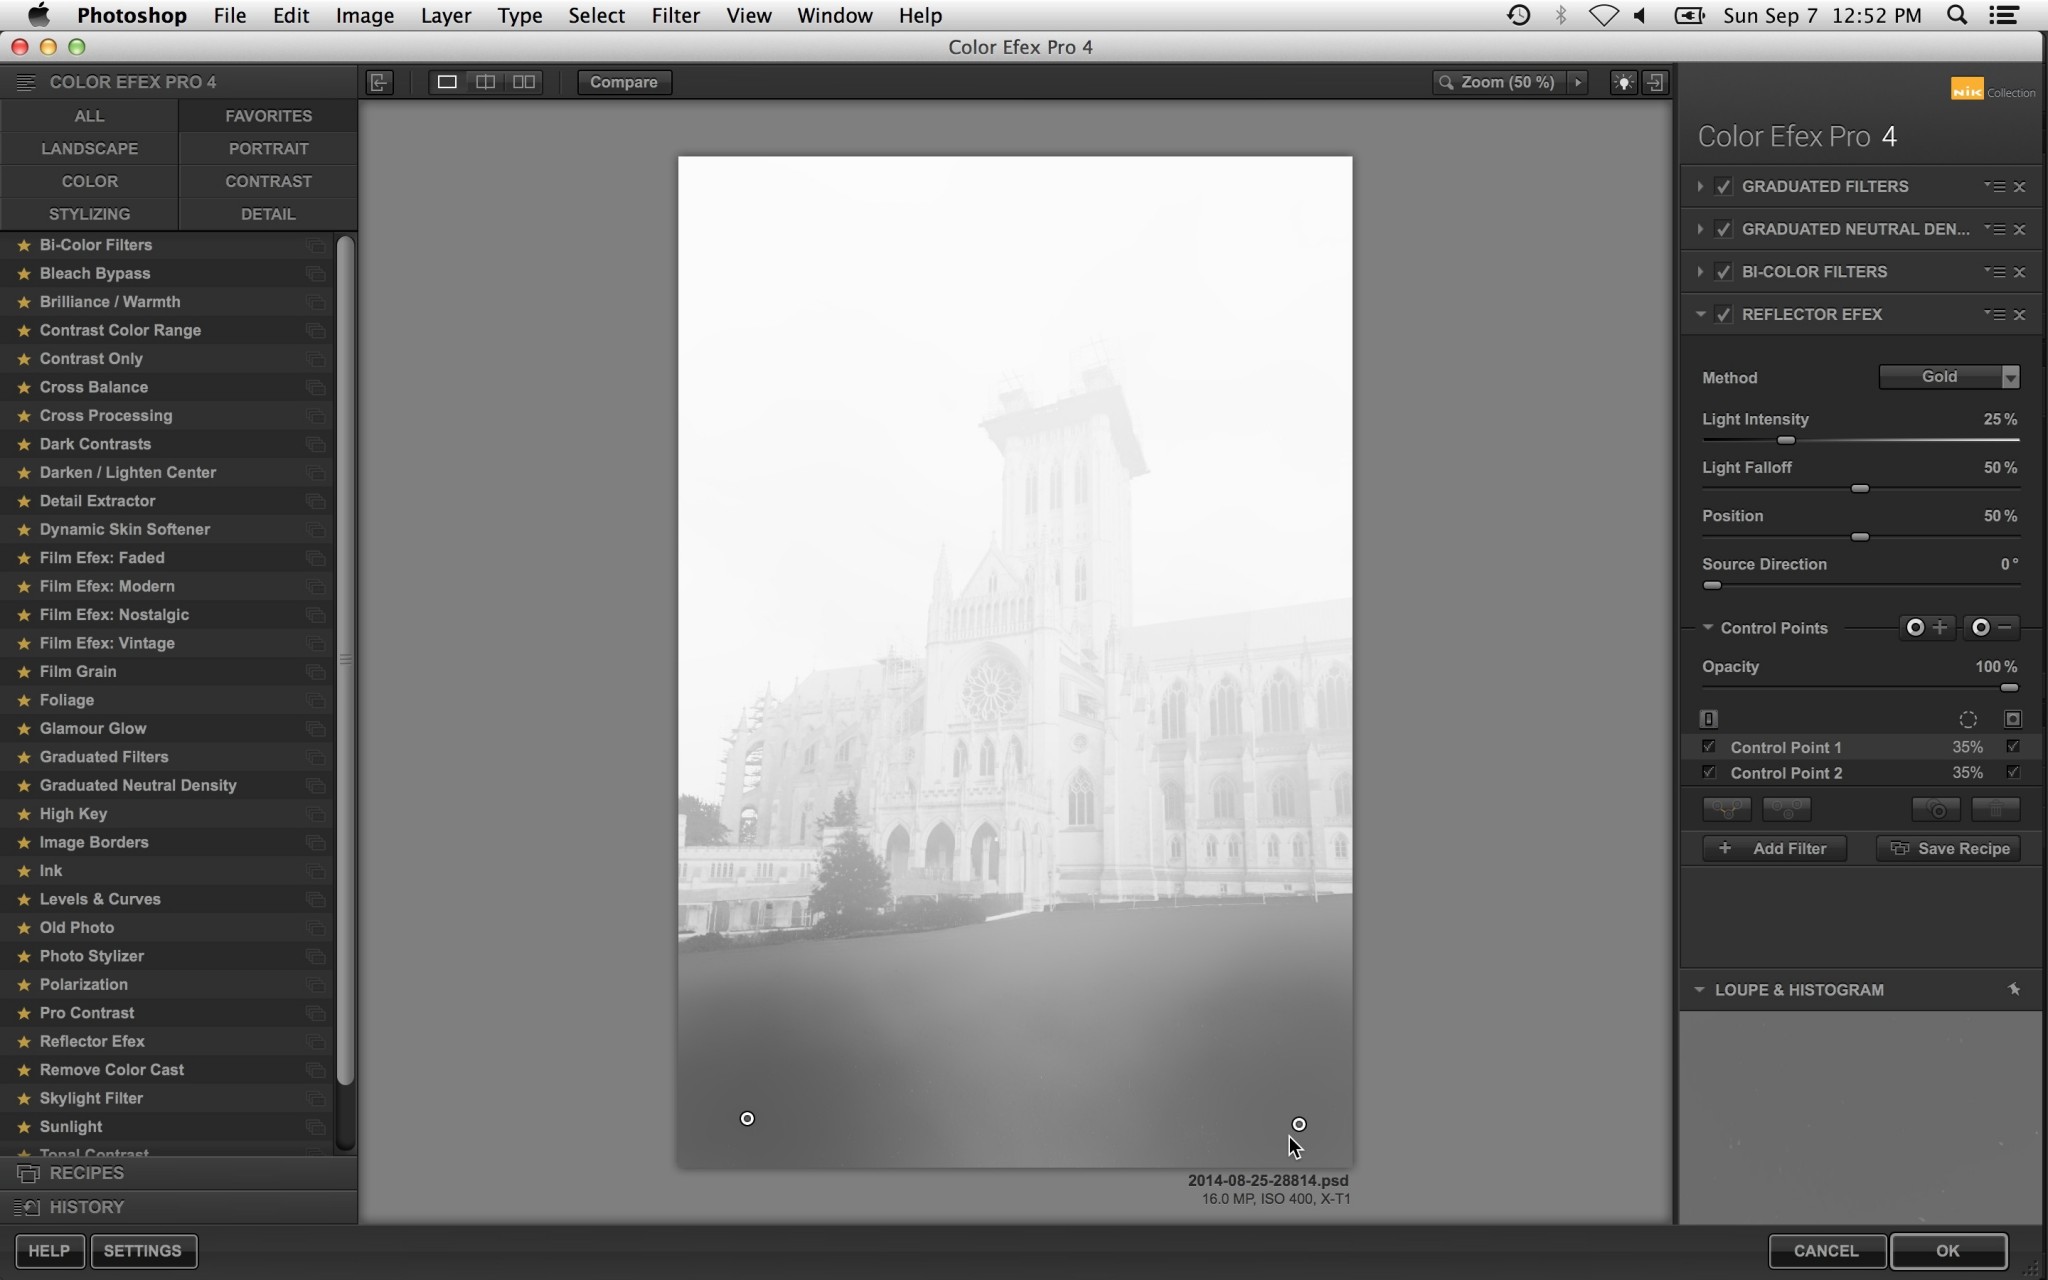The width and height of the screenshot is (2048, 1280).
Task: Click the preset stack icon for Bi-Color Filters
Action: click(x=316, y=246)
